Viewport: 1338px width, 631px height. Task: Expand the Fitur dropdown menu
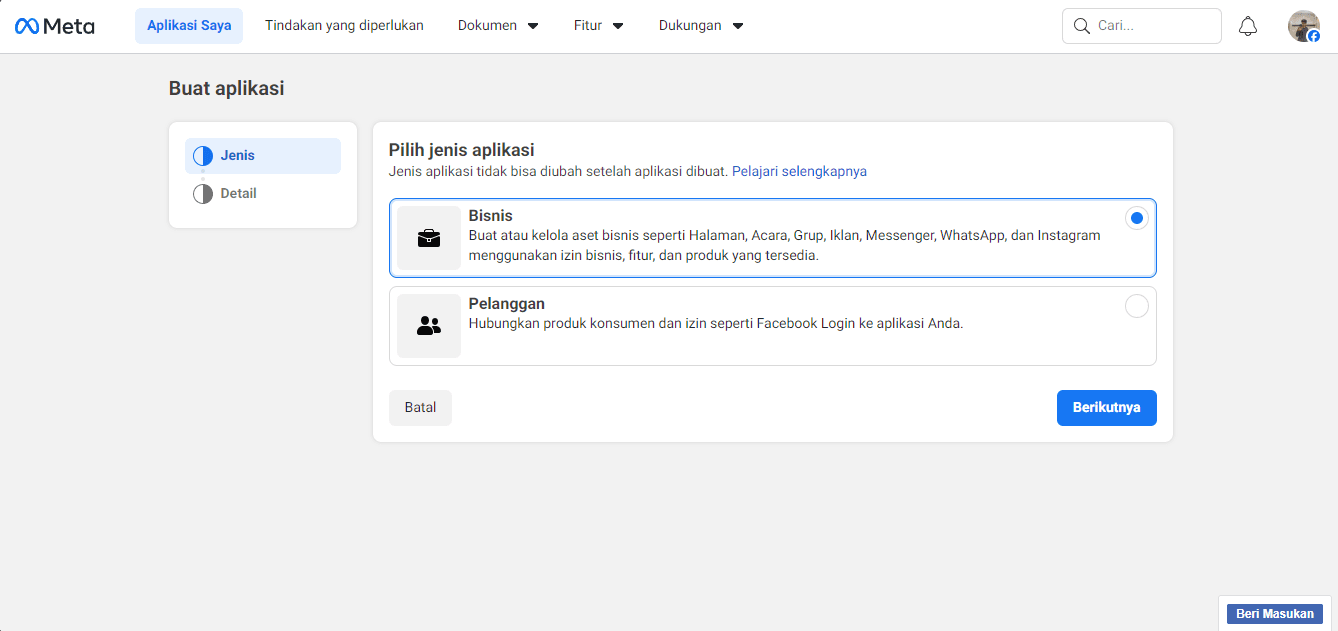pyautogui.click(x=598, y=26)
